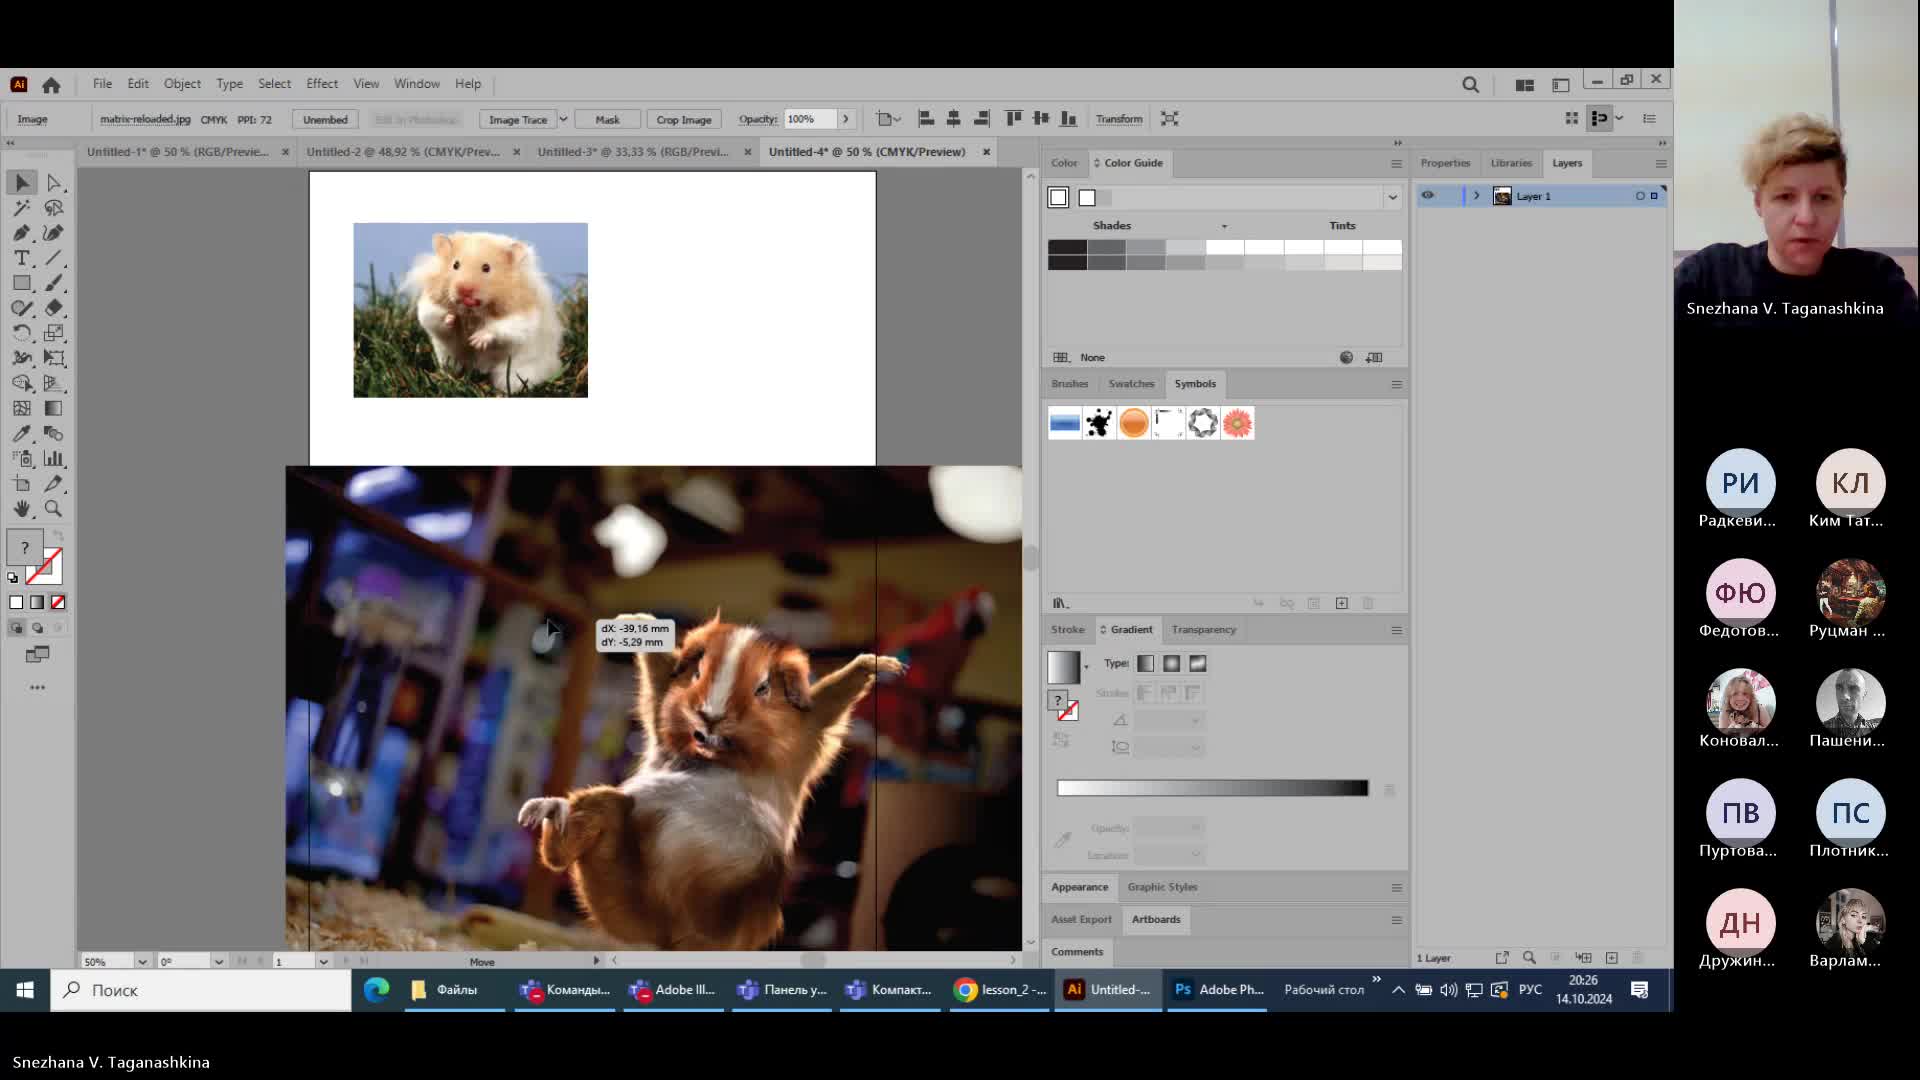1920x1080 pixels.
Task: Select the Scale tool
Action: coord(54,333)
